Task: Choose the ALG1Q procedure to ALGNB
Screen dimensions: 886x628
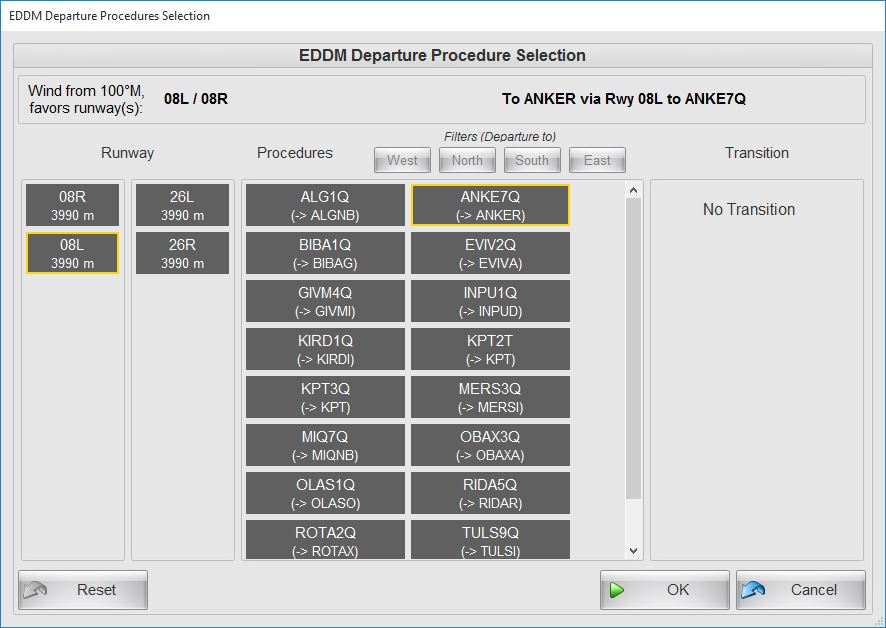Action: (325, 205)
